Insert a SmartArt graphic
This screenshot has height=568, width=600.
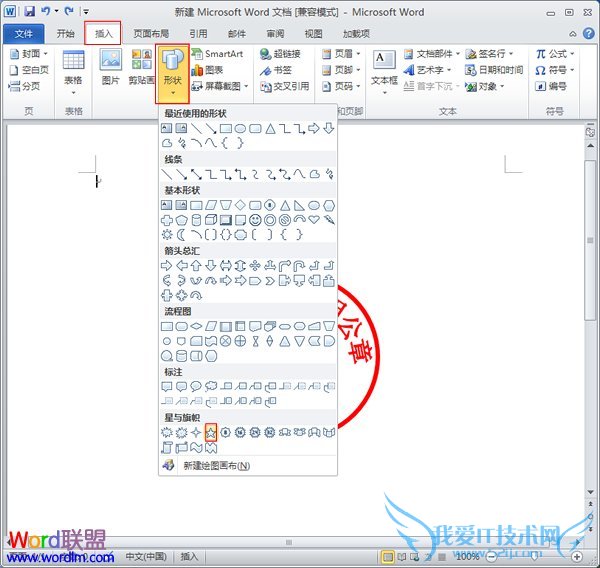click(217, 54)
